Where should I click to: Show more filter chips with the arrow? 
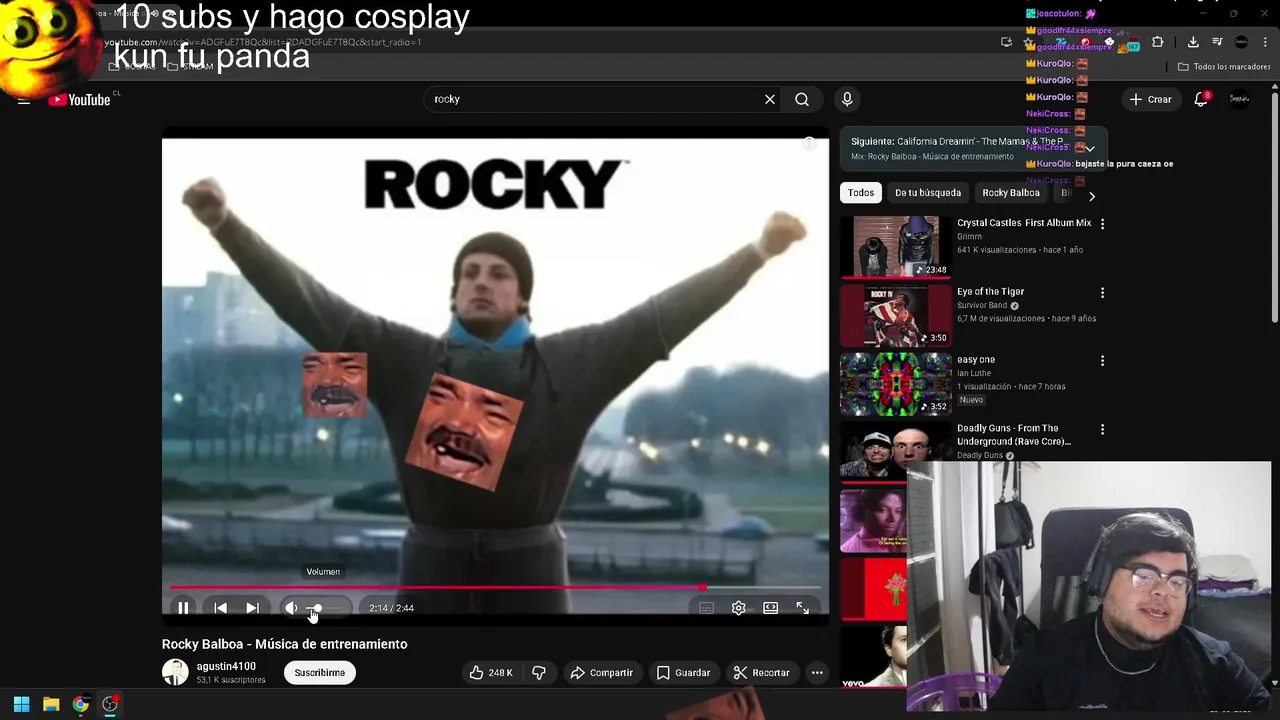1092,196
